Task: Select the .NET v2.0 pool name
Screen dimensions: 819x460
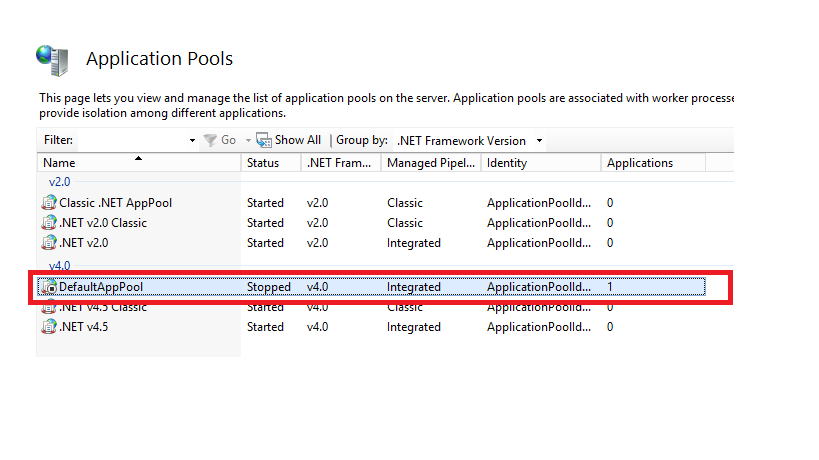Action: coord(84,243)
